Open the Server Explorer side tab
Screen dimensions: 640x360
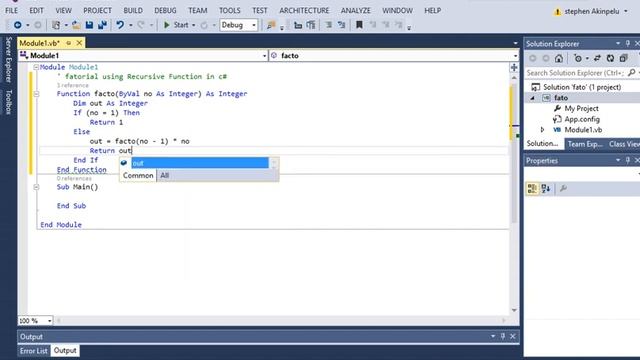tap(9, 59)
